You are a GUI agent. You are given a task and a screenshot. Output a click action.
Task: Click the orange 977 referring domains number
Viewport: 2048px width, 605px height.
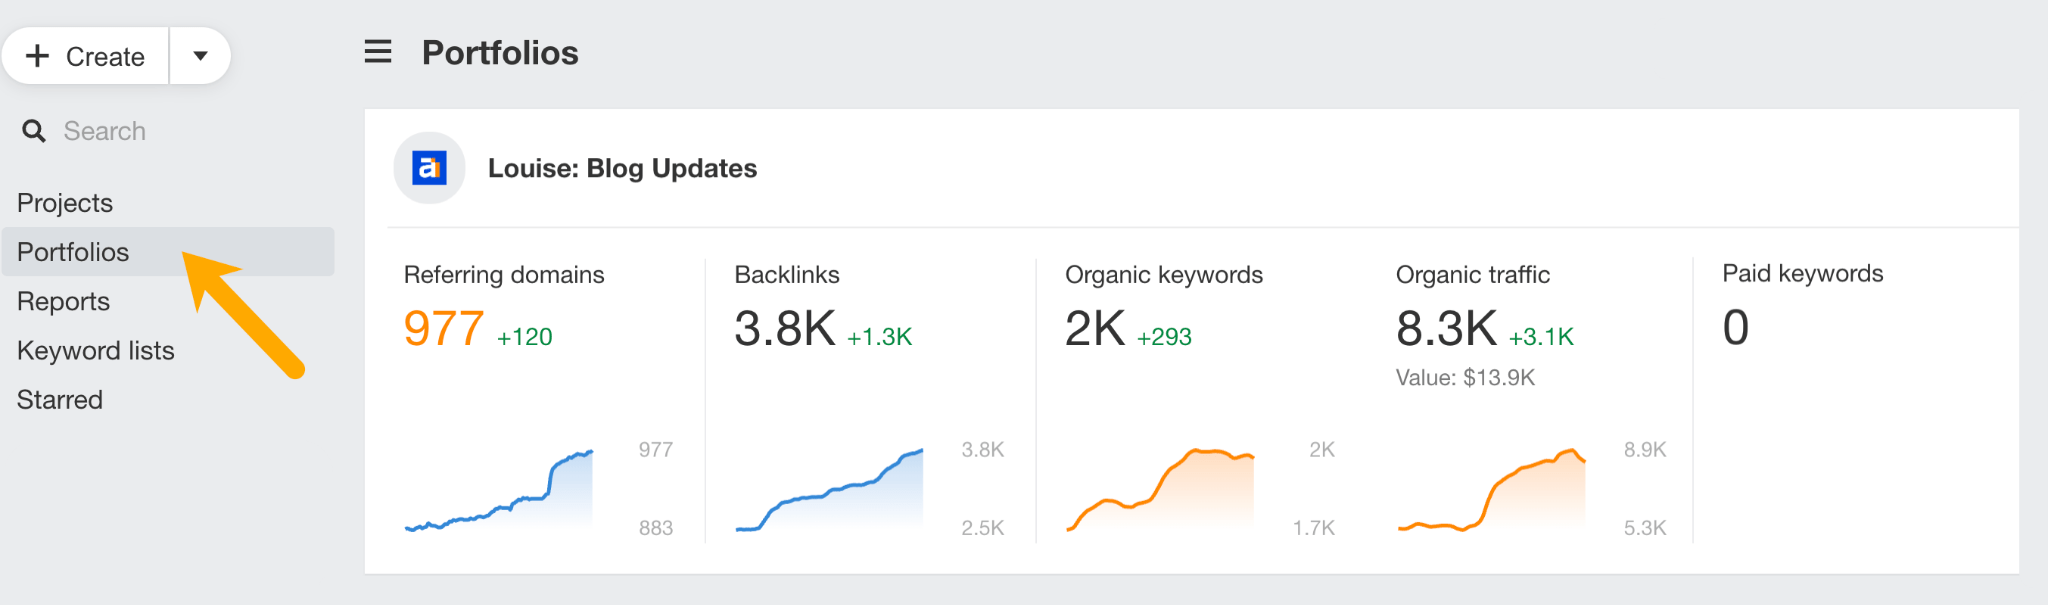(x=444, y=329)
